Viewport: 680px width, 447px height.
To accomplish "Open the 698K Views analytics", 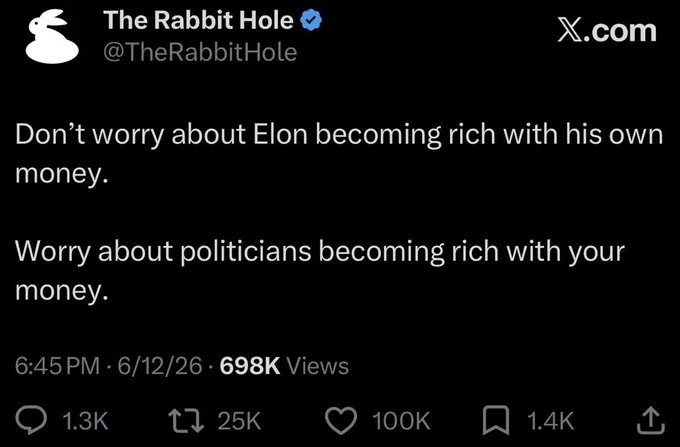I will coord(284,365).
